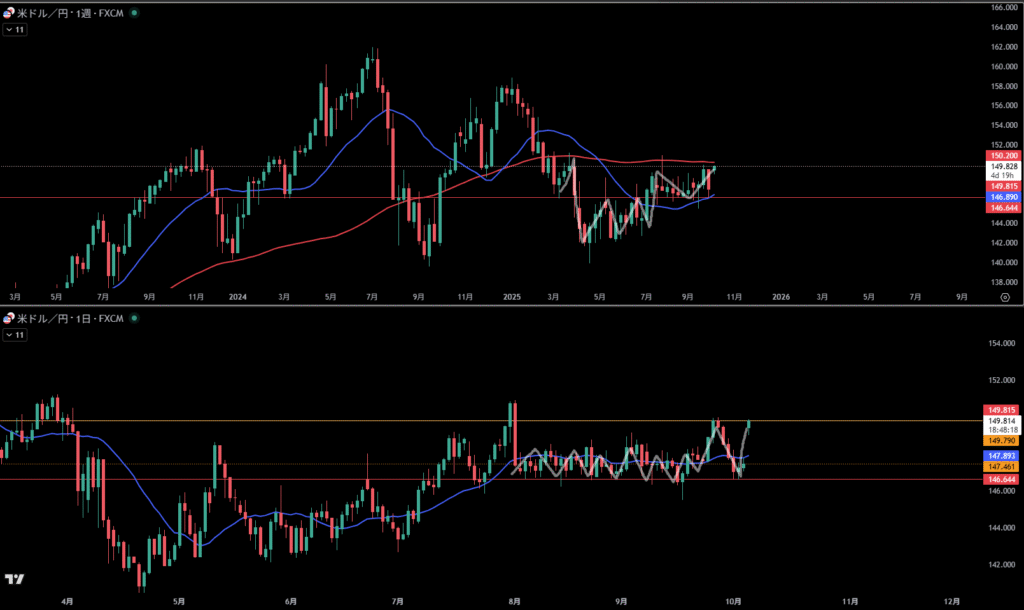Click the flag icon on daily chart title
The height and width of the screenshot is (610, 1024).
point(10,319)
